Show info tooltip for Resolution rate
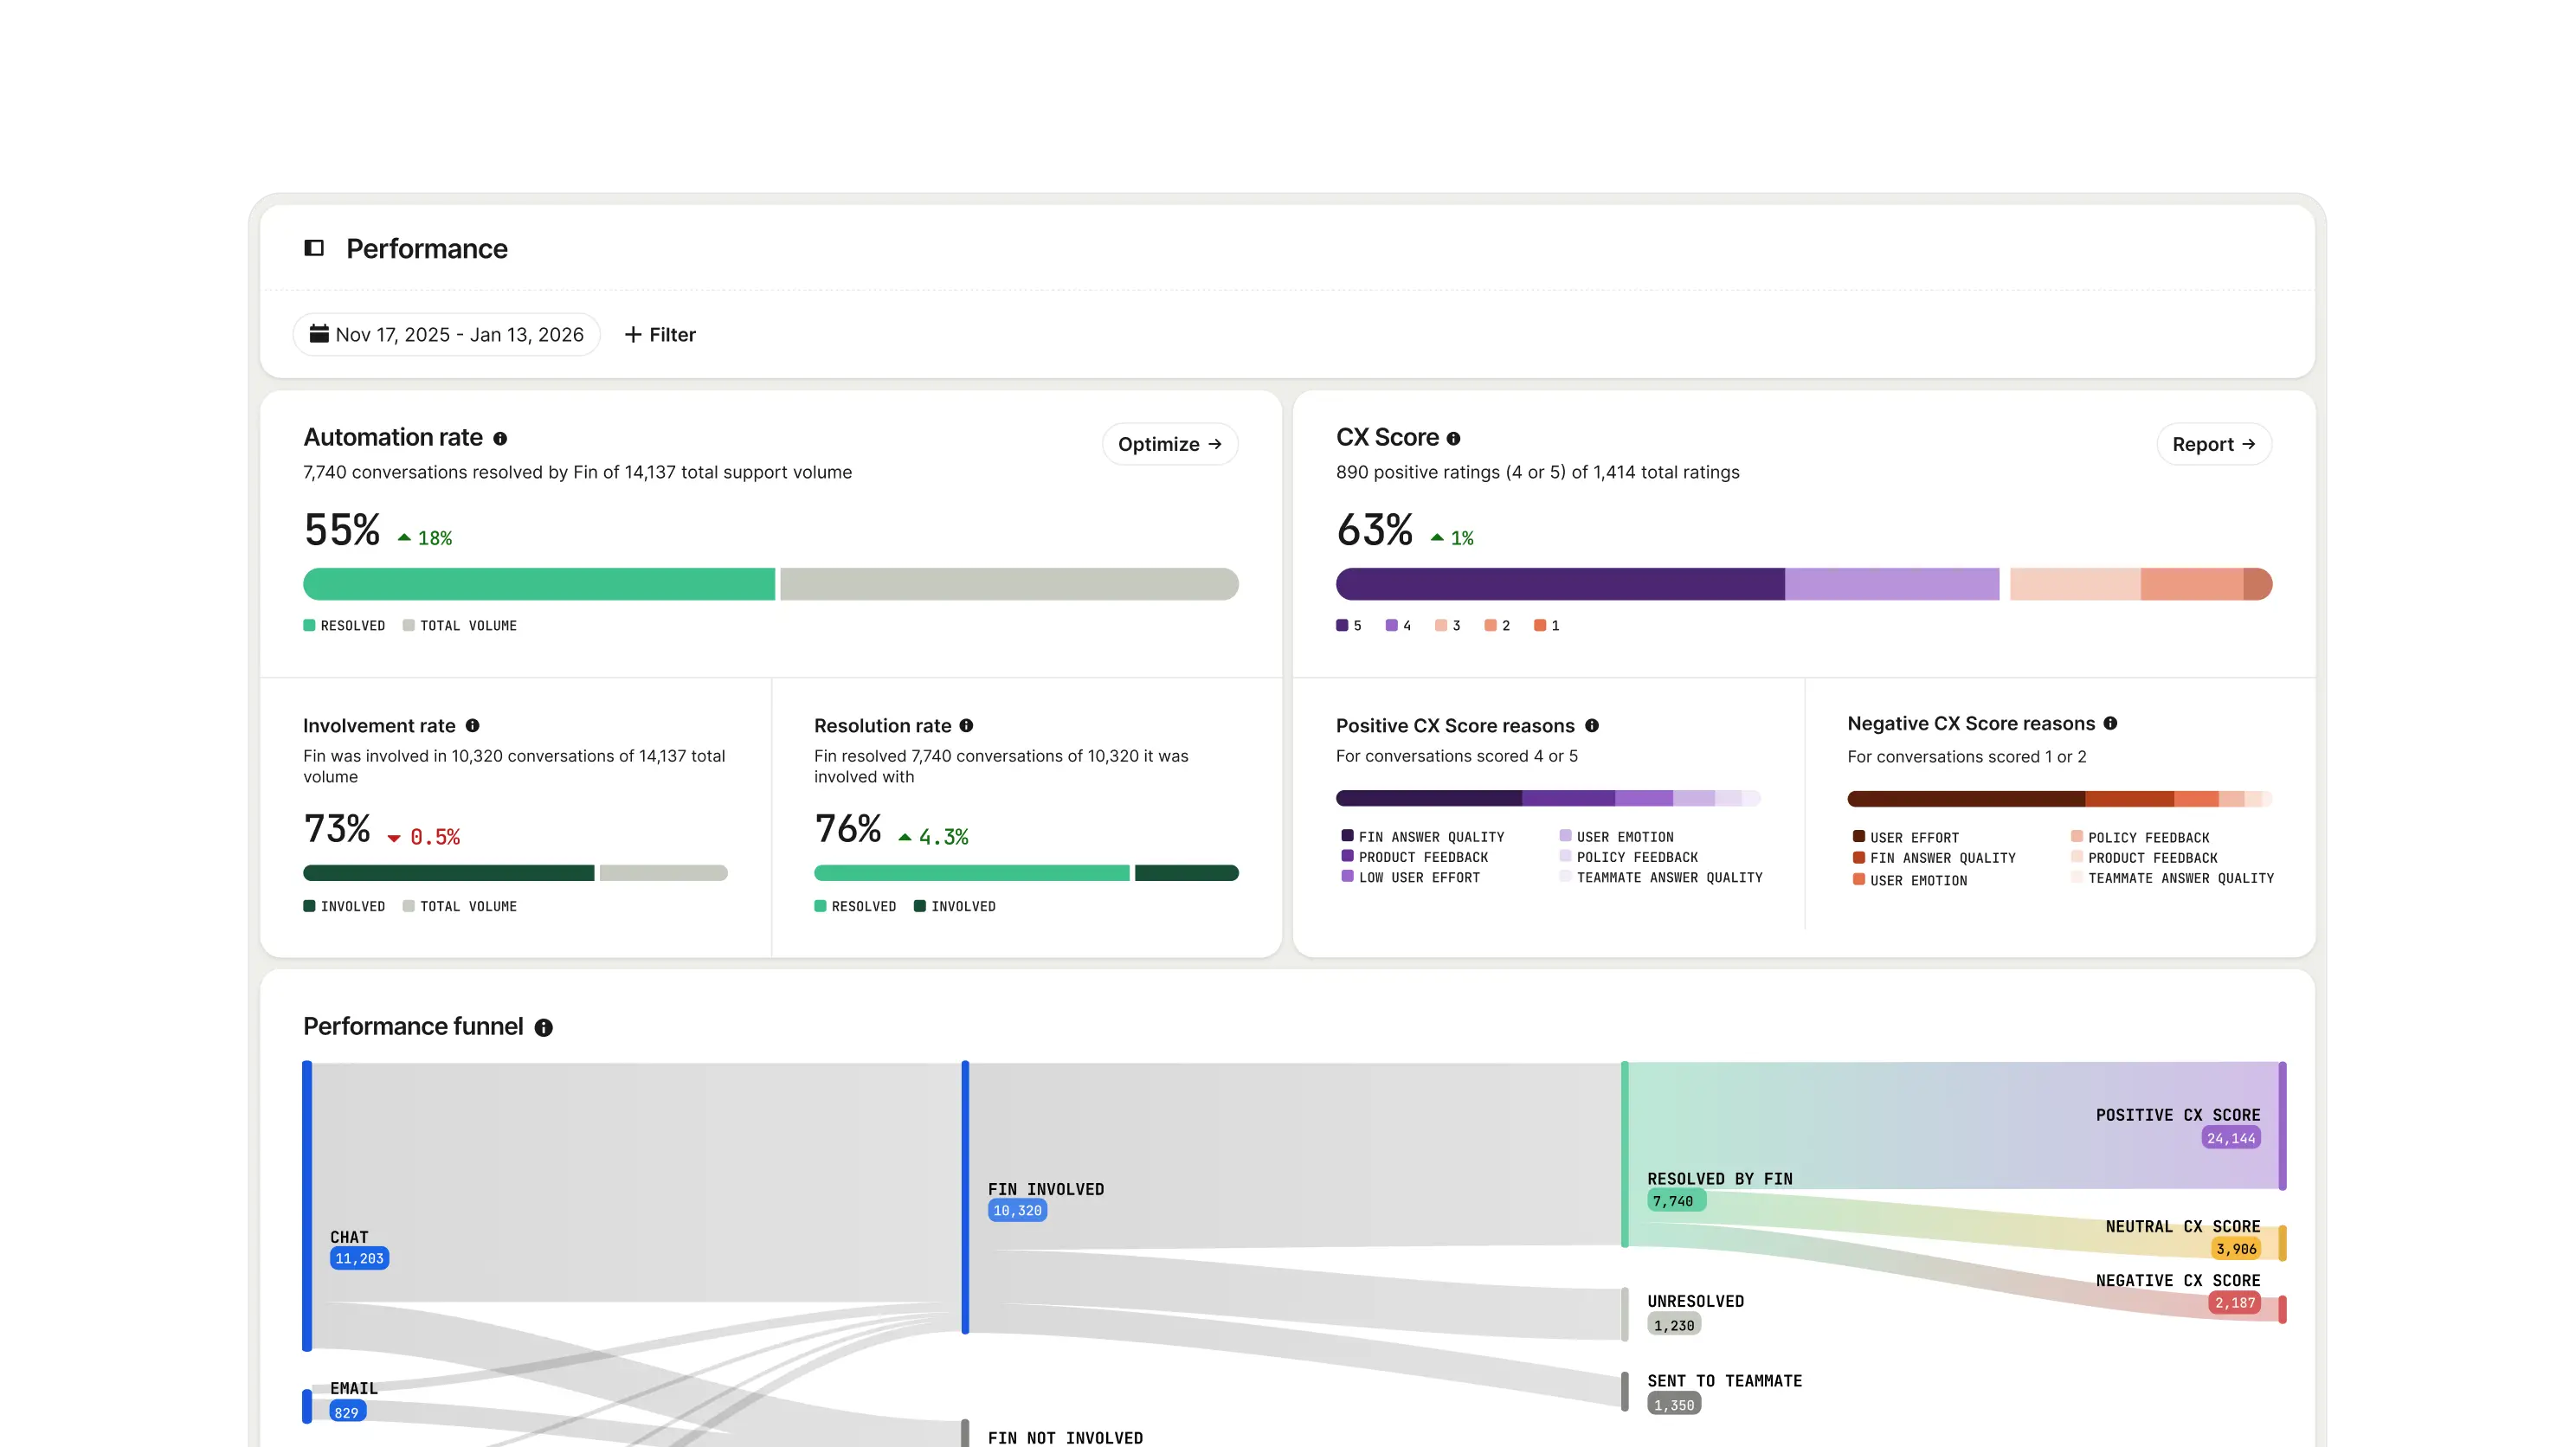Viewport: 2576px width, 1447px height. (x=966, y=726)
